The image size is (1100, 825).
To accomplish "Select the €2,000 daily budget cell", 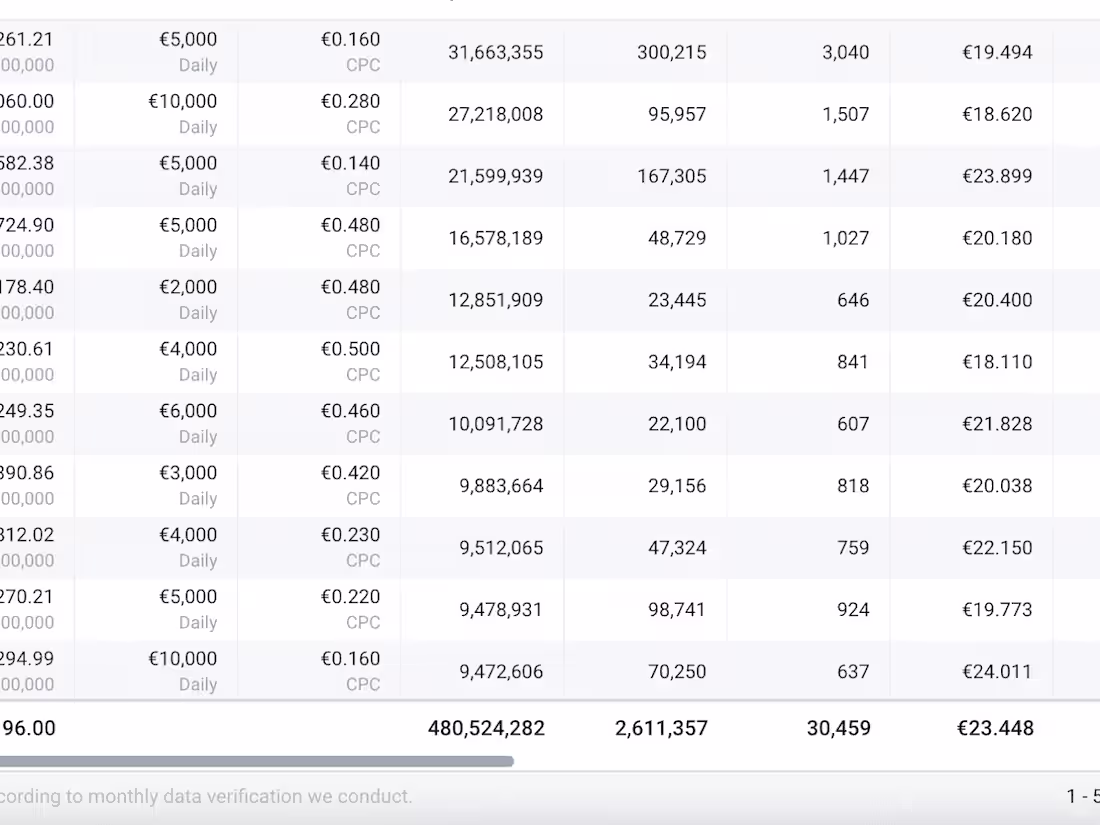I will [x=188, y=288].
